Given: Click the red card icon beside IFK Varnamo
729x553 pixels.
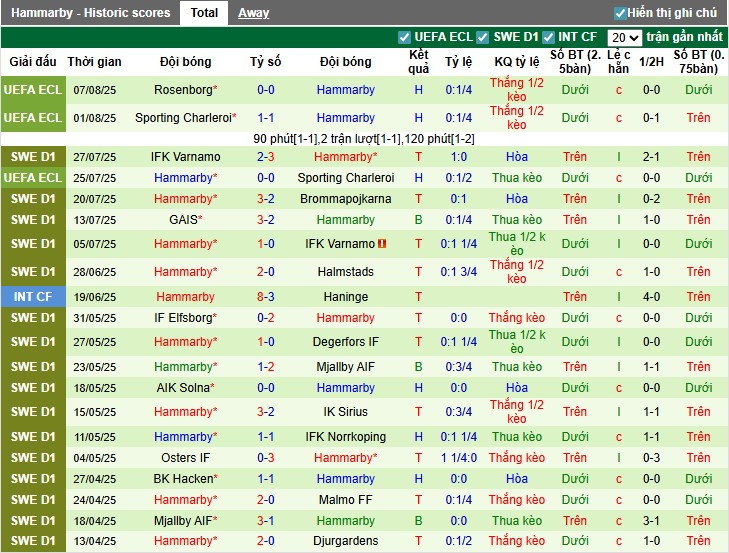Looking at the screenshot, I should click(x=382, y=244).
